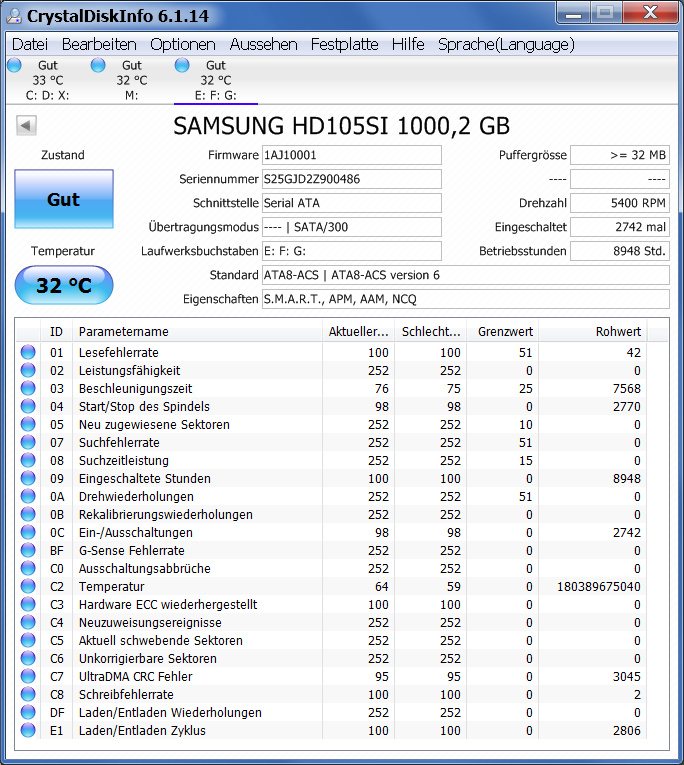Go to previous disk with left arrow

pyautogui.click(x=26, y=125)
